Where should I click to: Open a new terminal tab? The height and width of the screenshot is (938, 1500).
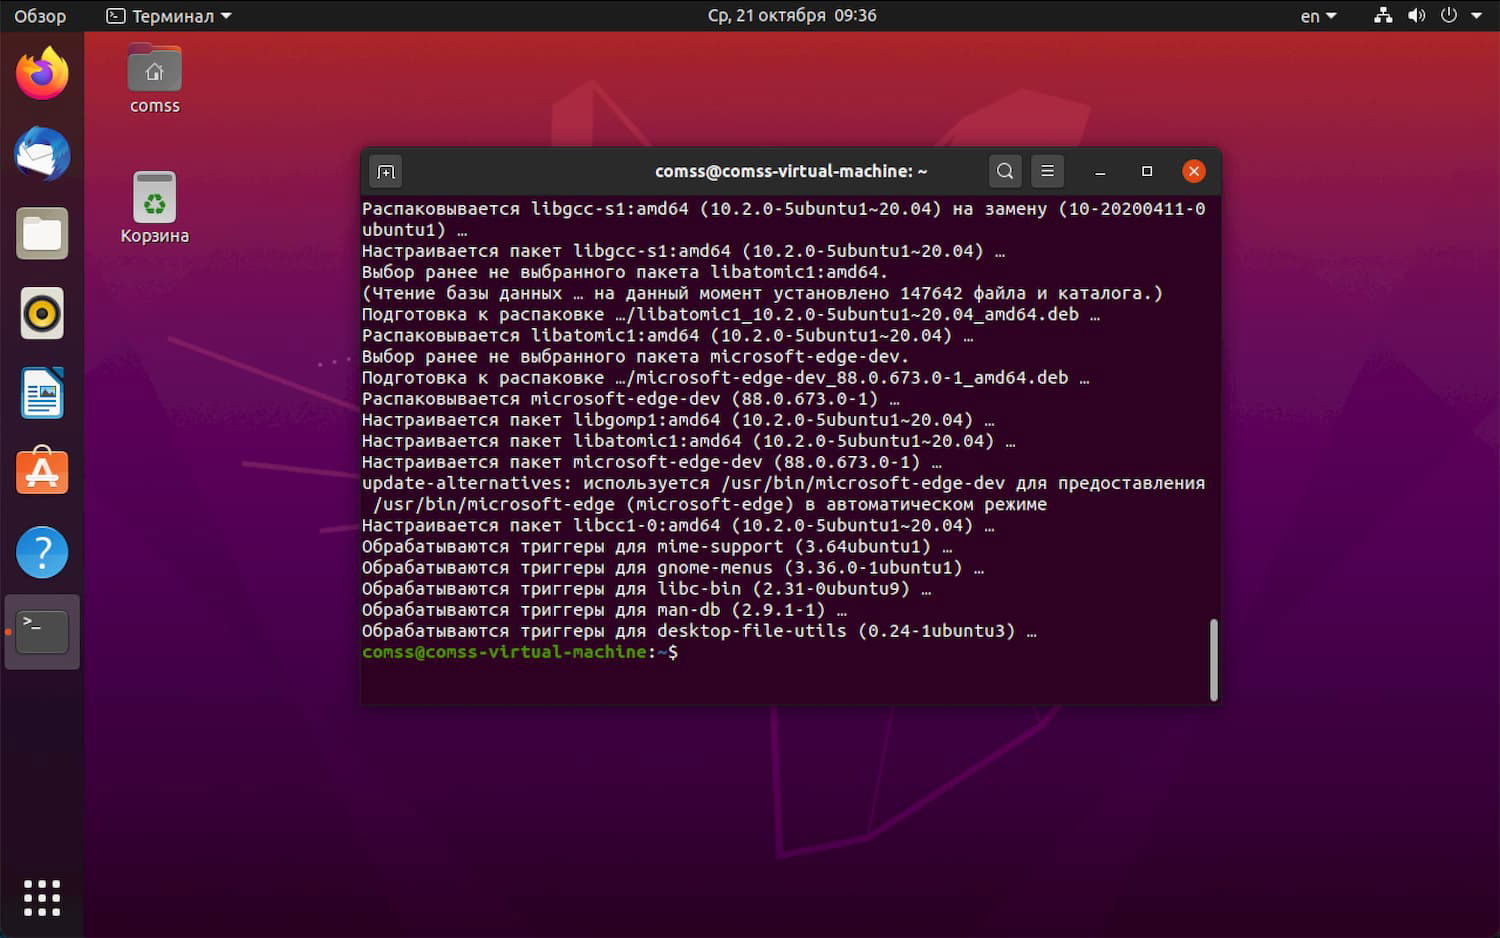coord(385,171)
